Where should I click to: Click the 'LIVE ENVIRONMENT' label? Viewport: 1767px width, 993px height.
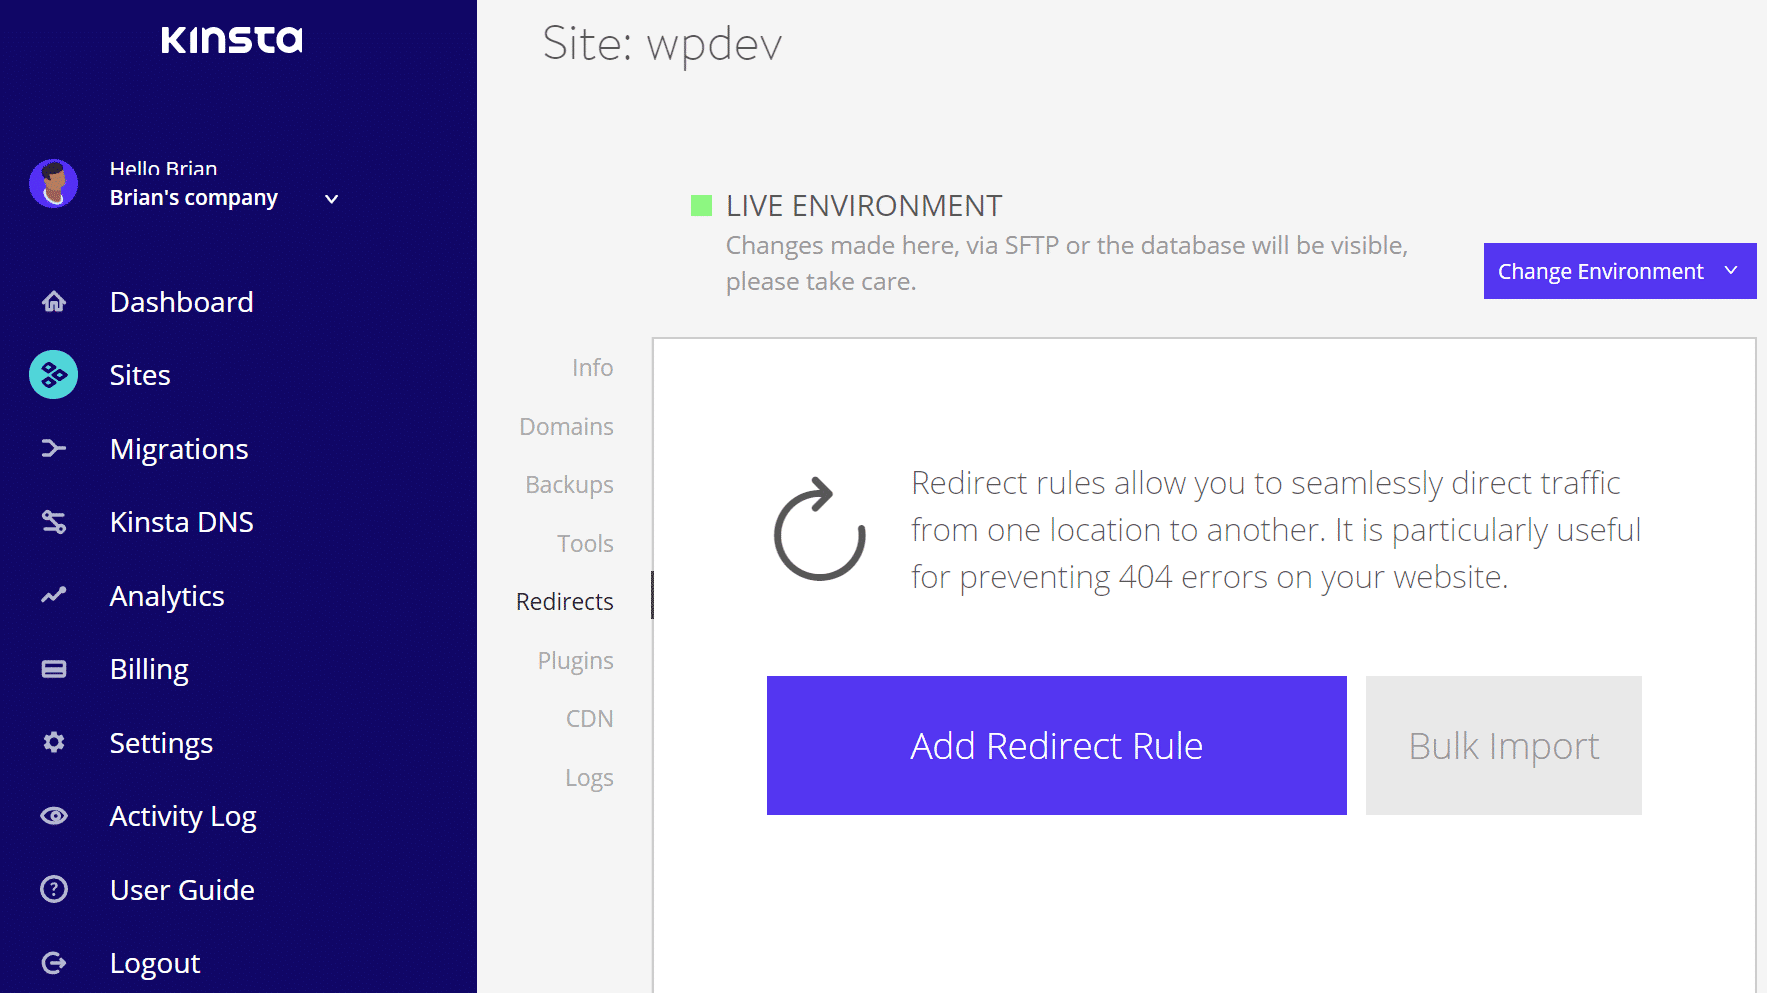[x=864, y=206]
